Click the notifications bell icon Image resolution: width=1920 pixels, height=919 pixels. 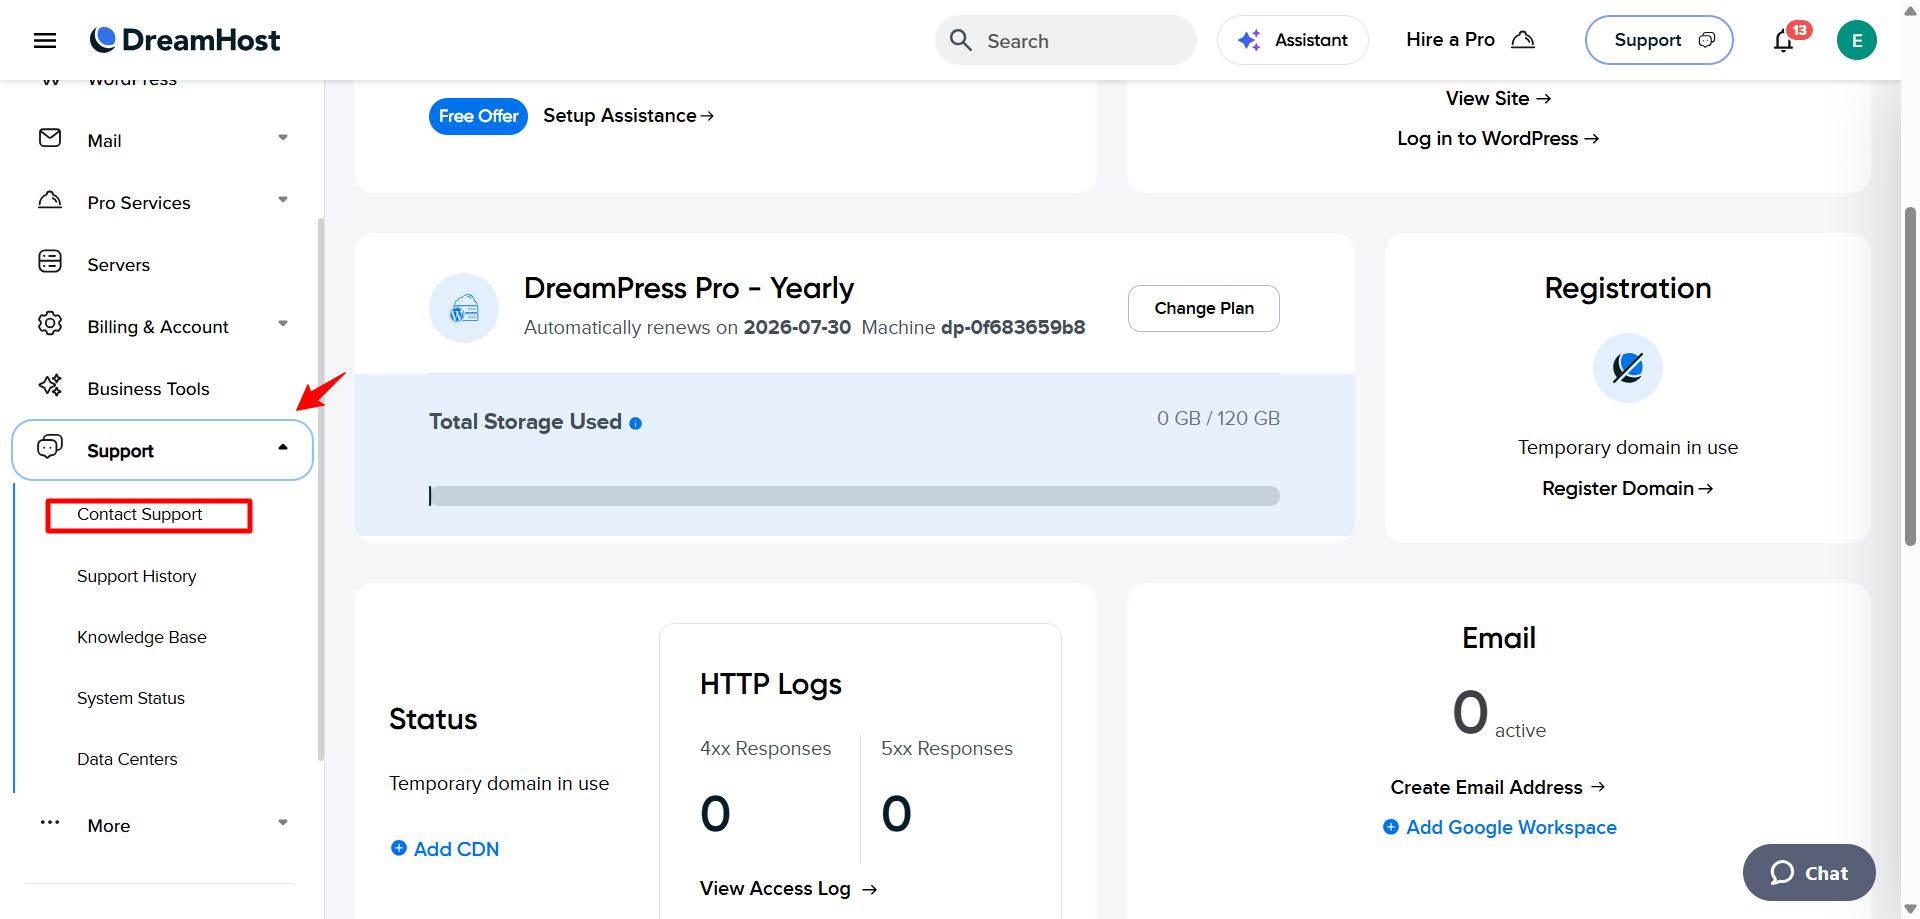click(1784, 41)
